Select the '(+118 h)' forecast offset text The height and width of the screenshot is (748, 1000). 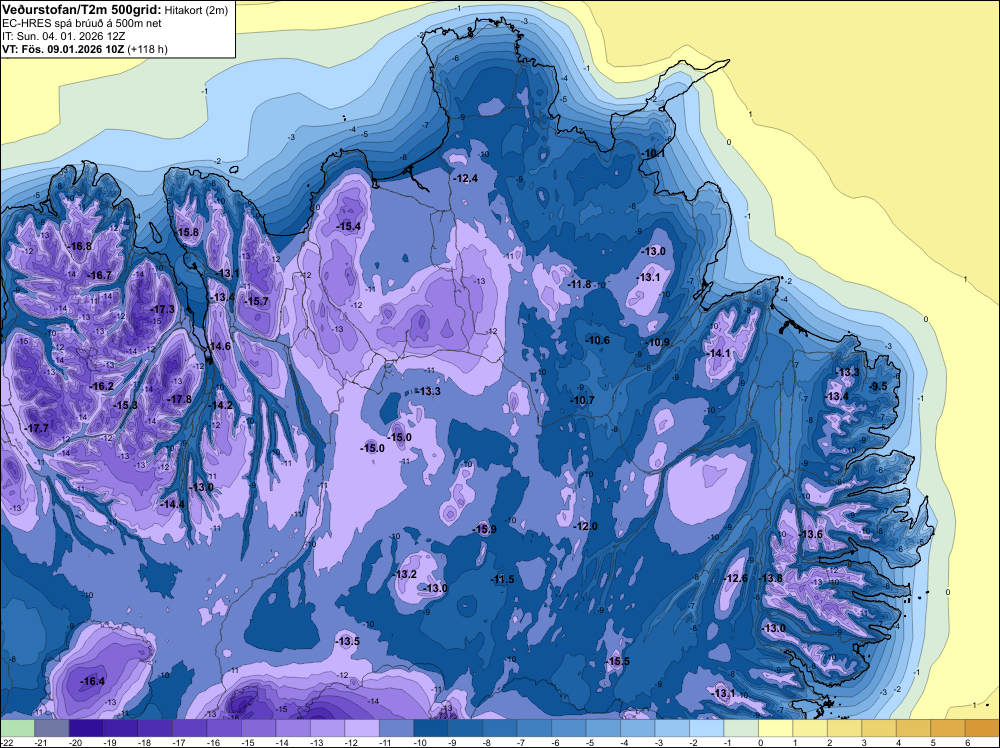pos(147,49)
